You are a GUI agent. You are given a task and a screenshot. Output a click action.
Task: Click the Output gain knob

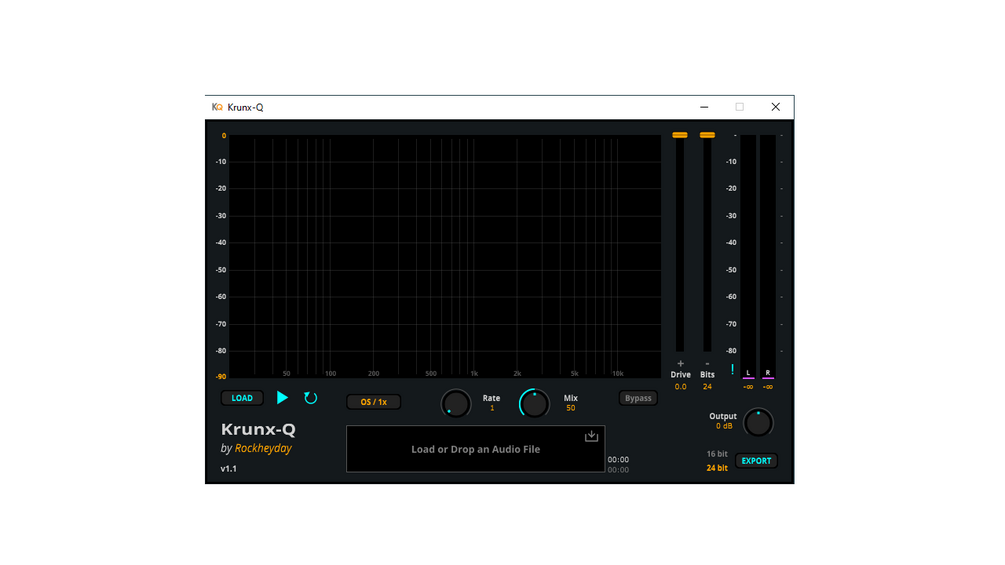758,423
